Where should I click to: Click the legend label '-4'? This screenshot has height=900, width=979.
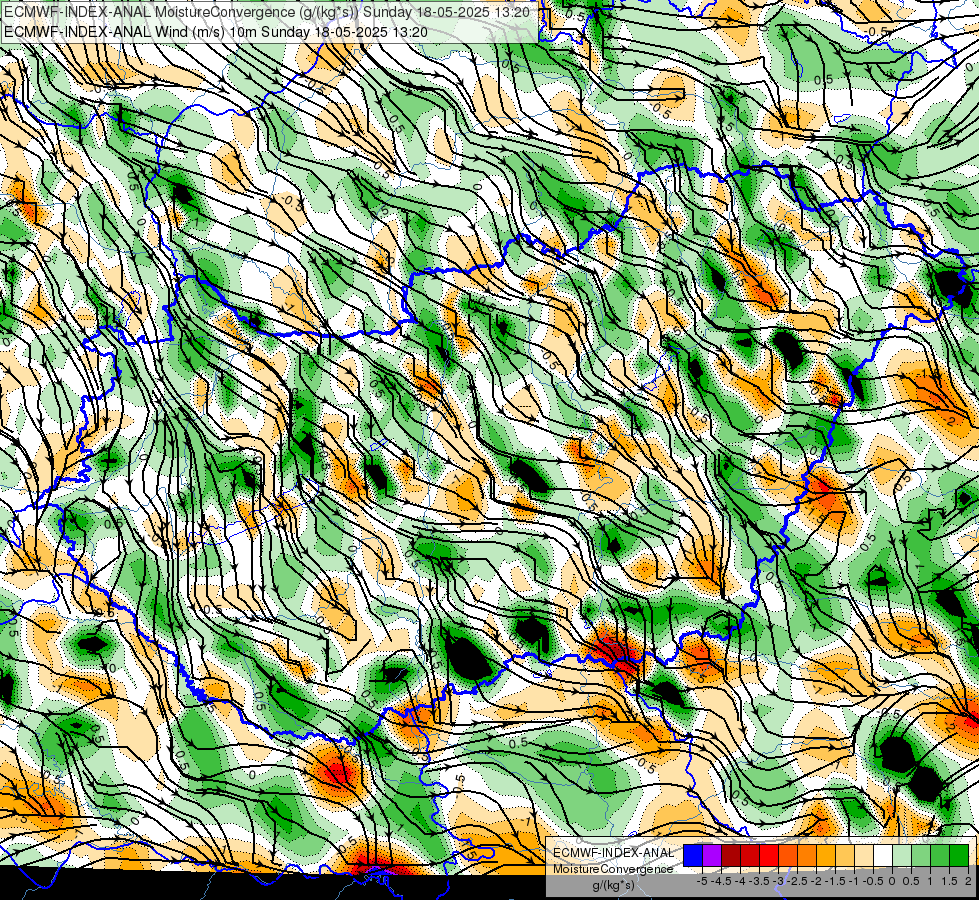point(740,881)
